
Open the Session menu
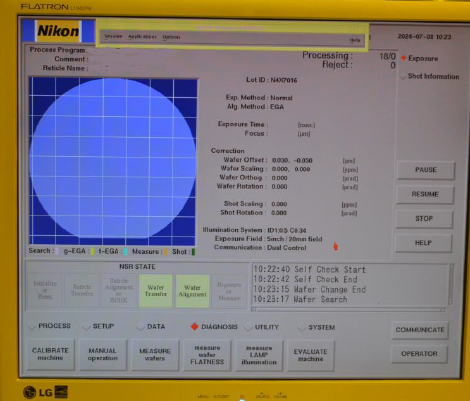pos(113,36)
